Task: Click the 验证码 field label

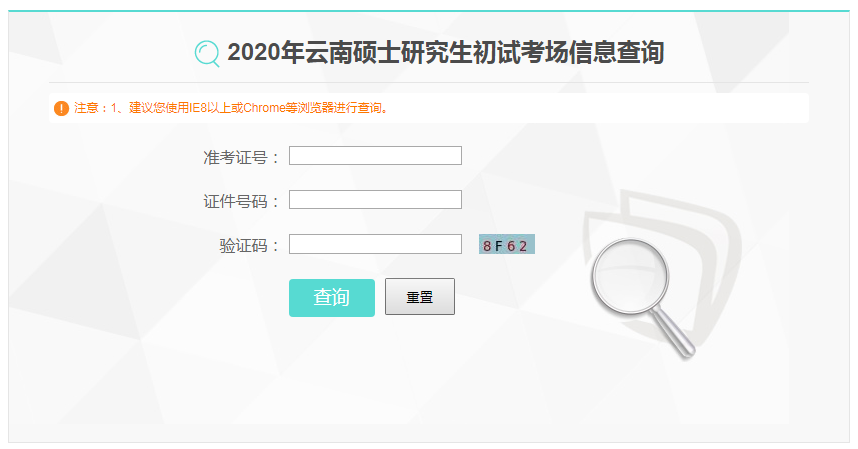Action: coord(249,246)
